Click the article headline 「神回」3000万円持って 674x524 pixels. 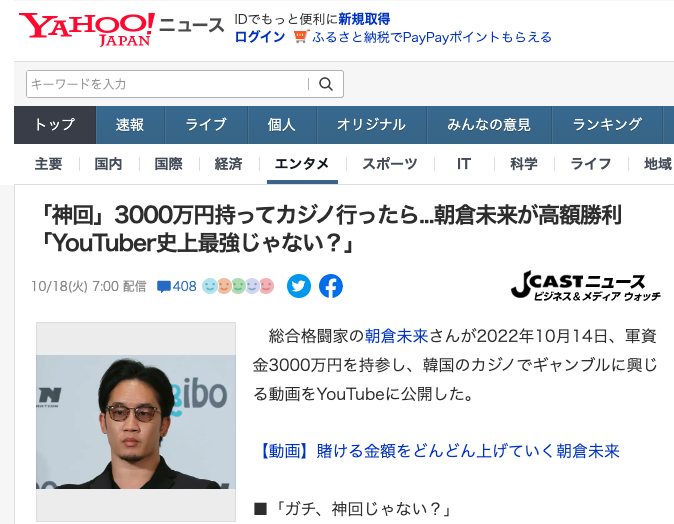click(330, 229)
